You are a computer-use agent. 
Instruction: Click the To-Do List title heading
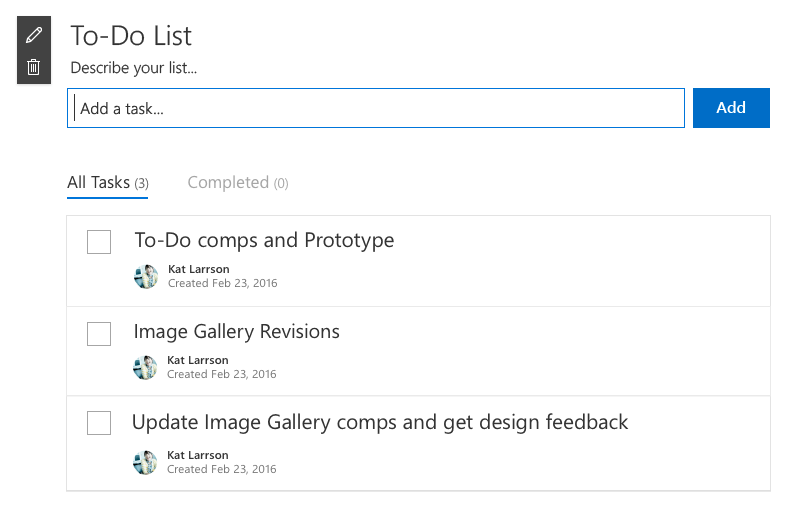131,36
